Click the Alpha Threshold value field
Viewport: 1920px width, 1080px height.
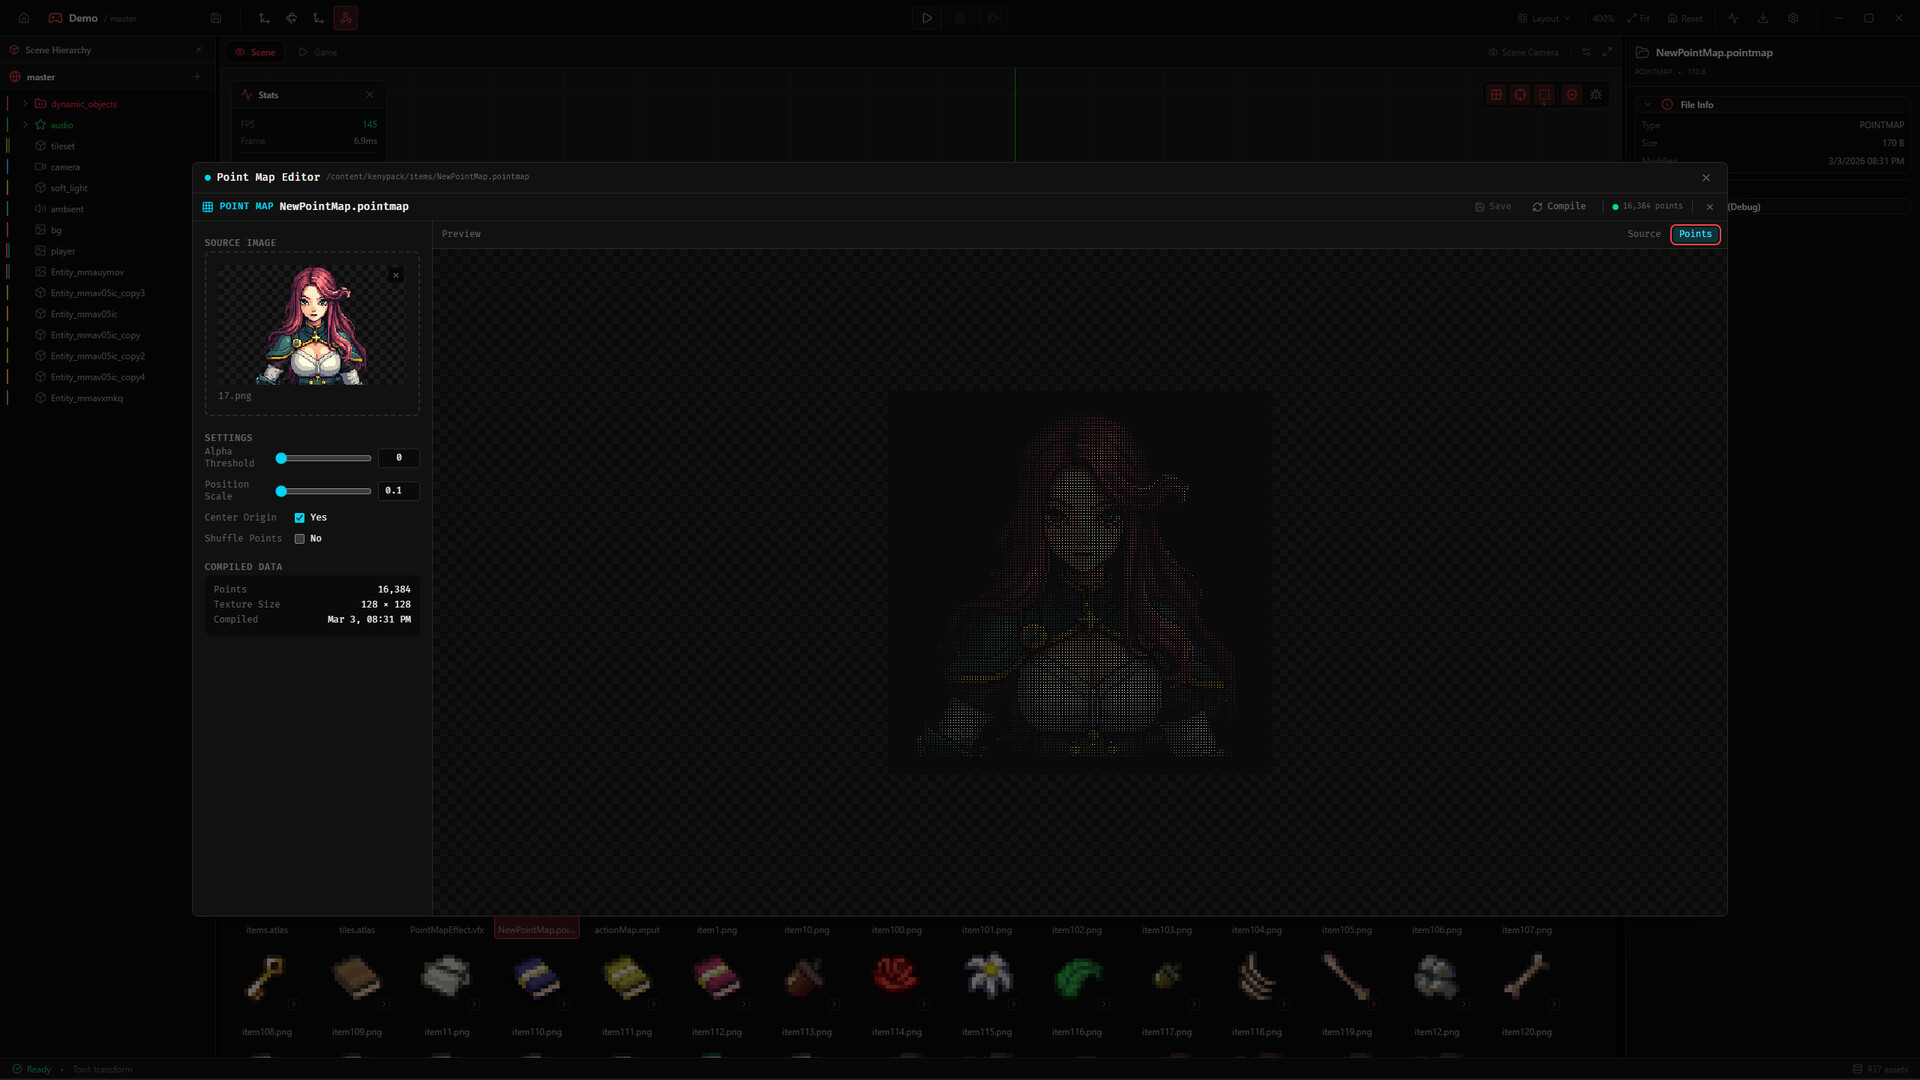click(399, 458)
